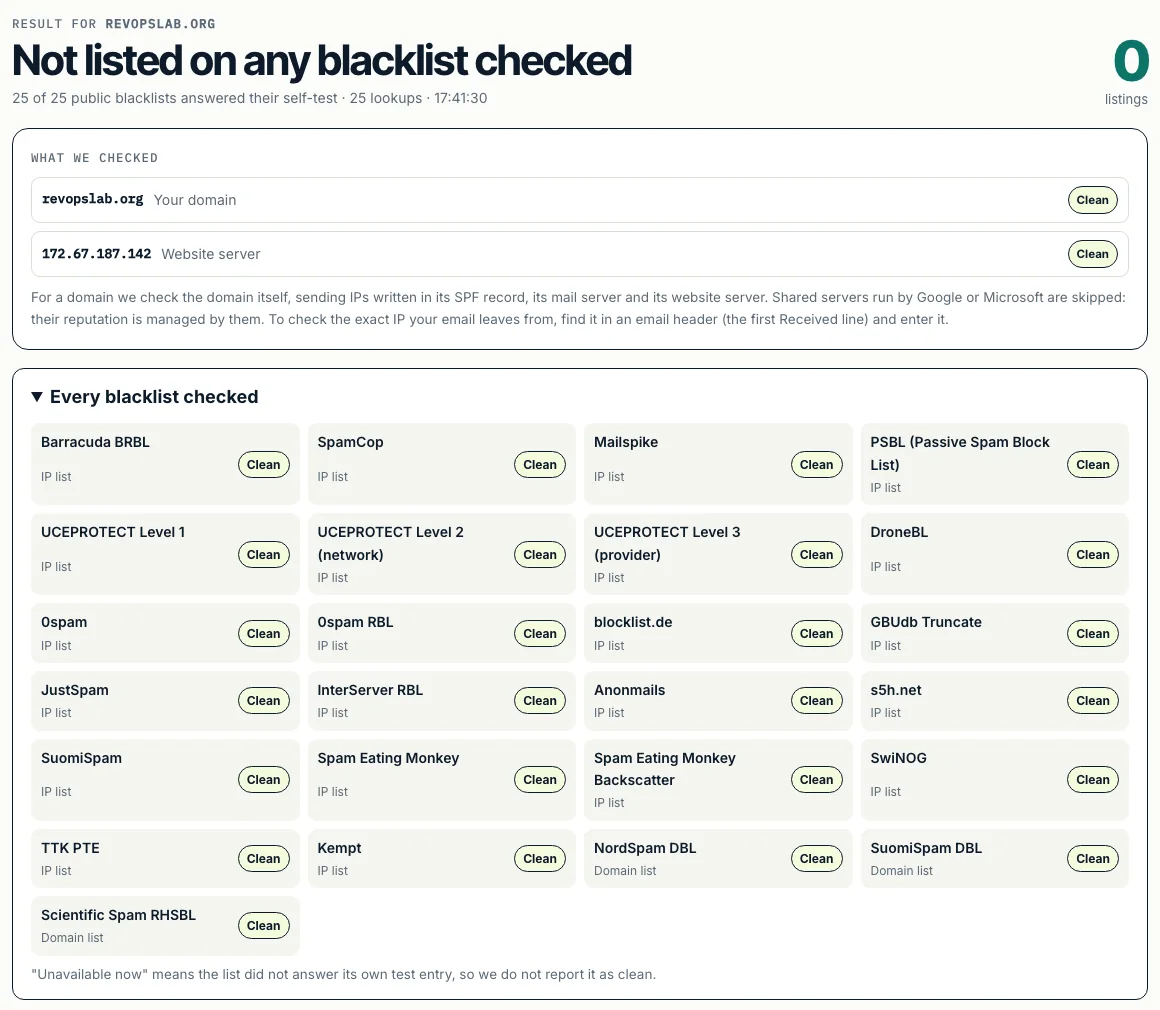Viewport: 1160px width, 1010px height.
Task: Click the WHAT WE CHECKED section label
Action: coord(95,158)
